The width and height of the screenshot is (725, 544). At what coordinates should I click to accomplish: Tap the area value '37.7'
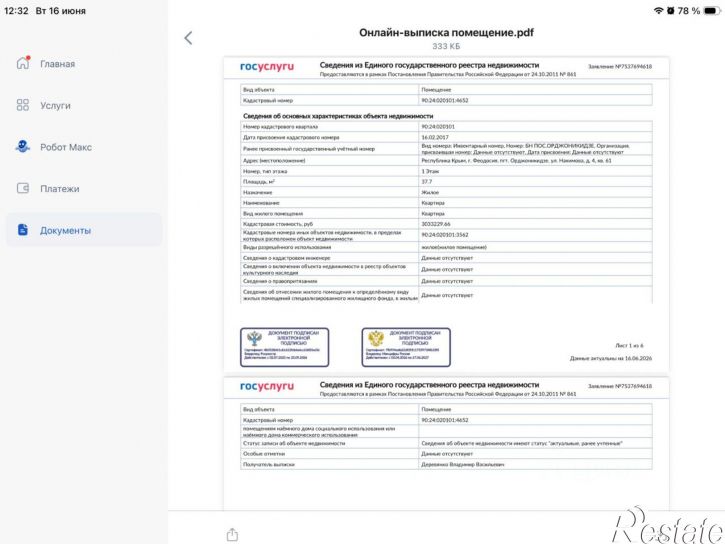pyautogui.click(x=426, y=182)
